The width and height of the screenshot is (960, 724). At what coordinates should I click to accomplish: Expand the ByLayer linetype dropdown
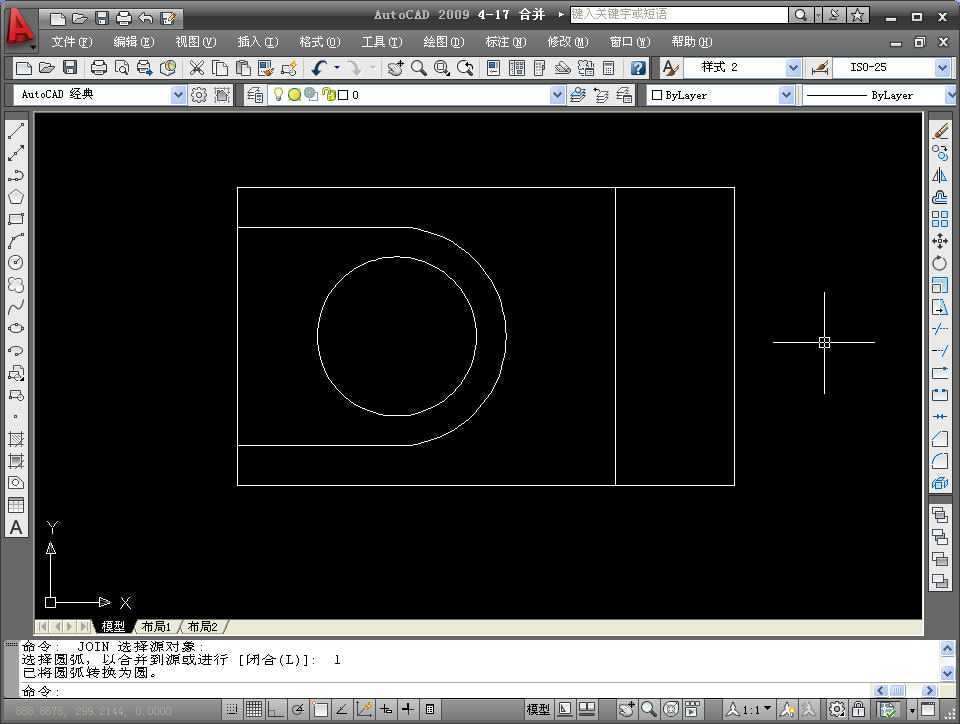point(951,95)
